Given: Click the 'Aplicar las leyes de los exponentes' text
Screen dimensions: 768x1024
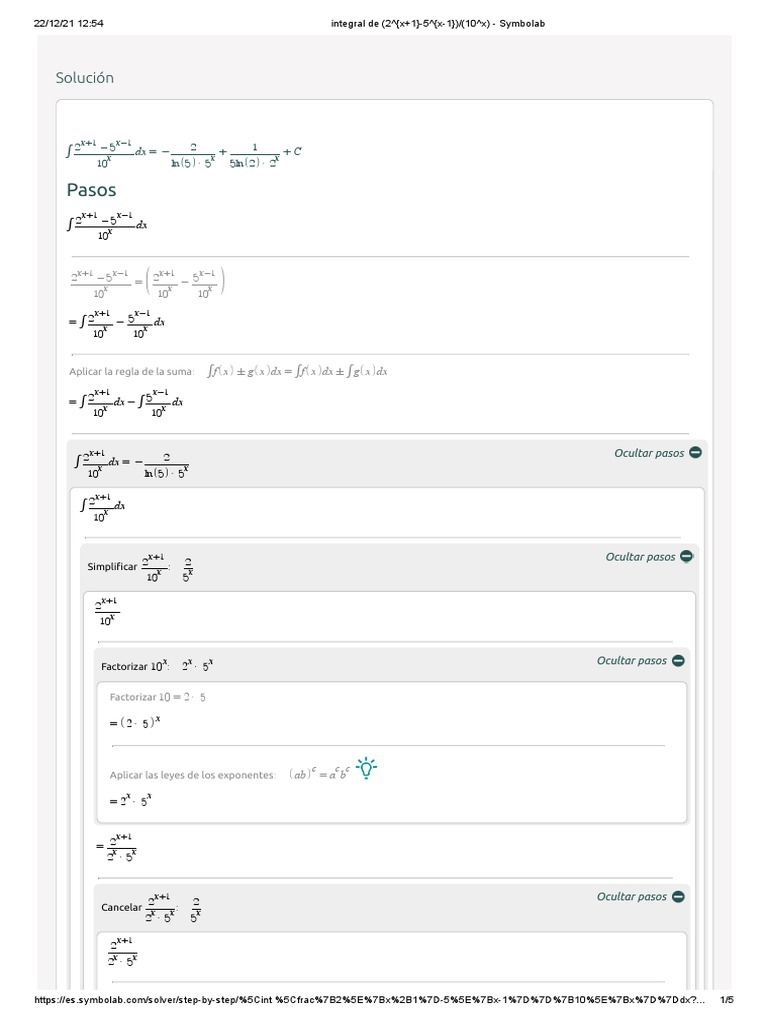Looking at the screenshot, I should click(192, 775).
